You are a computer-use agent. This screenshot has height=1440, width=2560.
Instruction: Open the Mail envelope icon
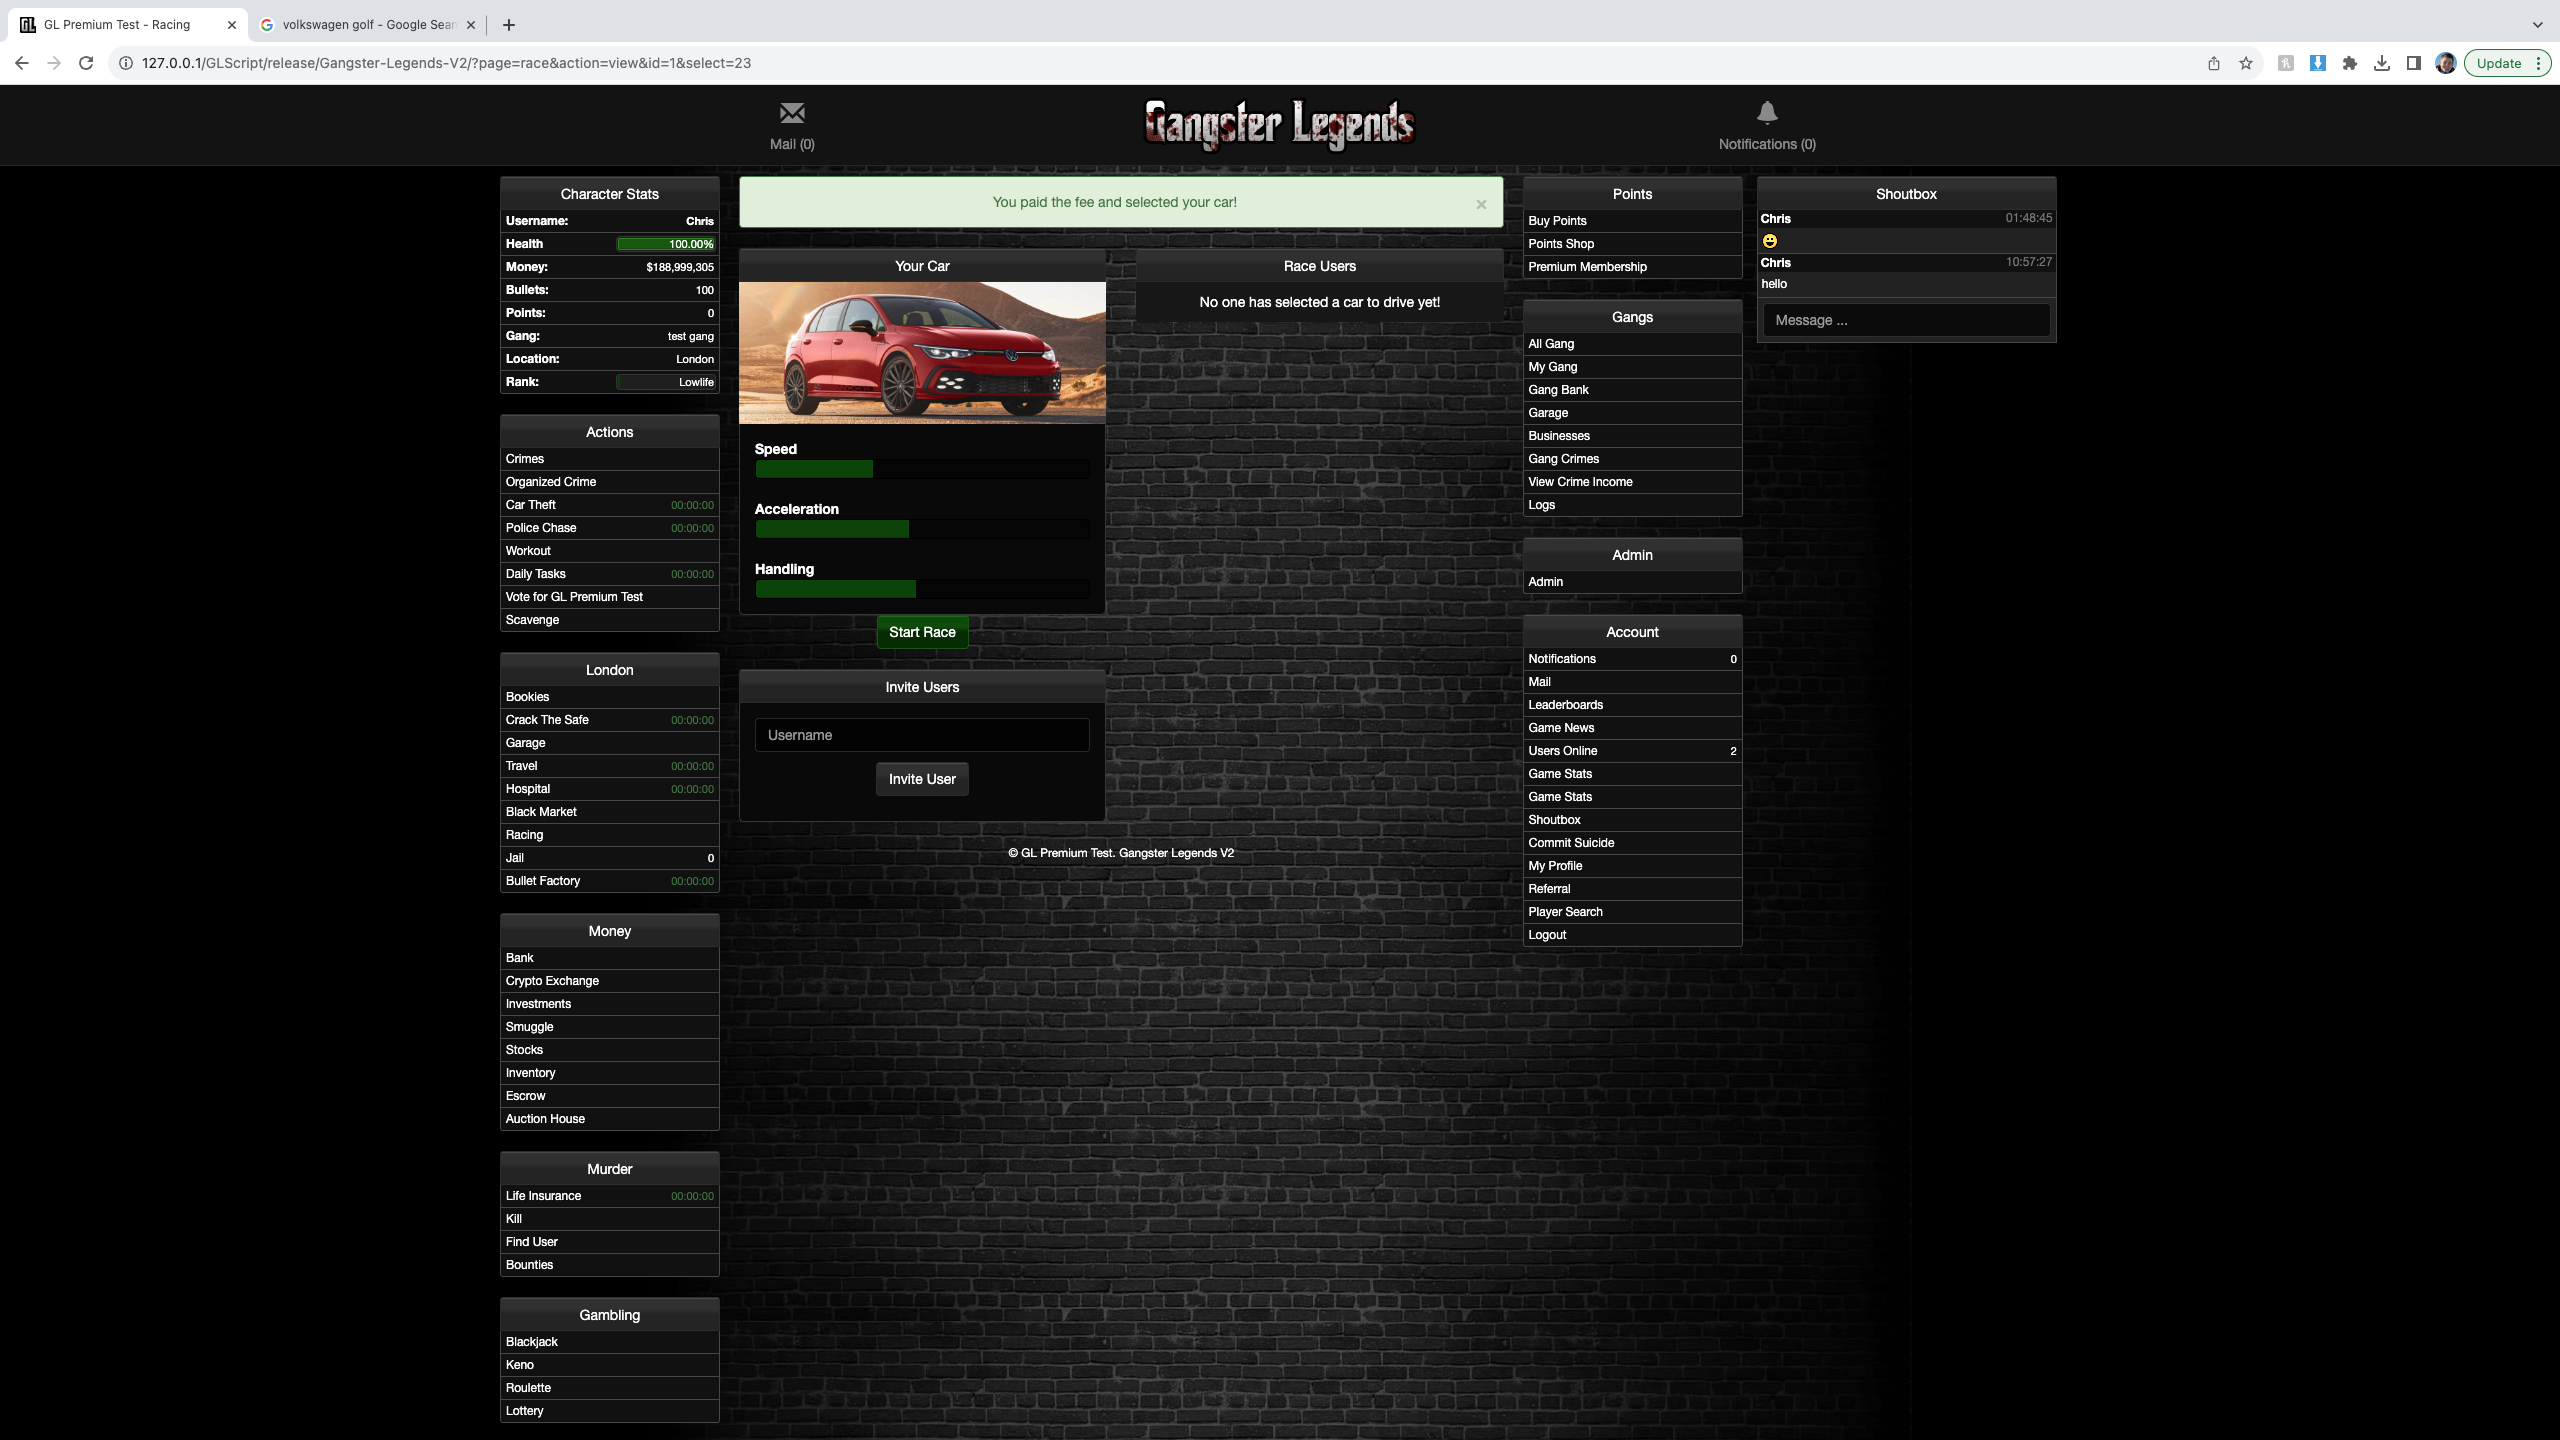point(792,113)
